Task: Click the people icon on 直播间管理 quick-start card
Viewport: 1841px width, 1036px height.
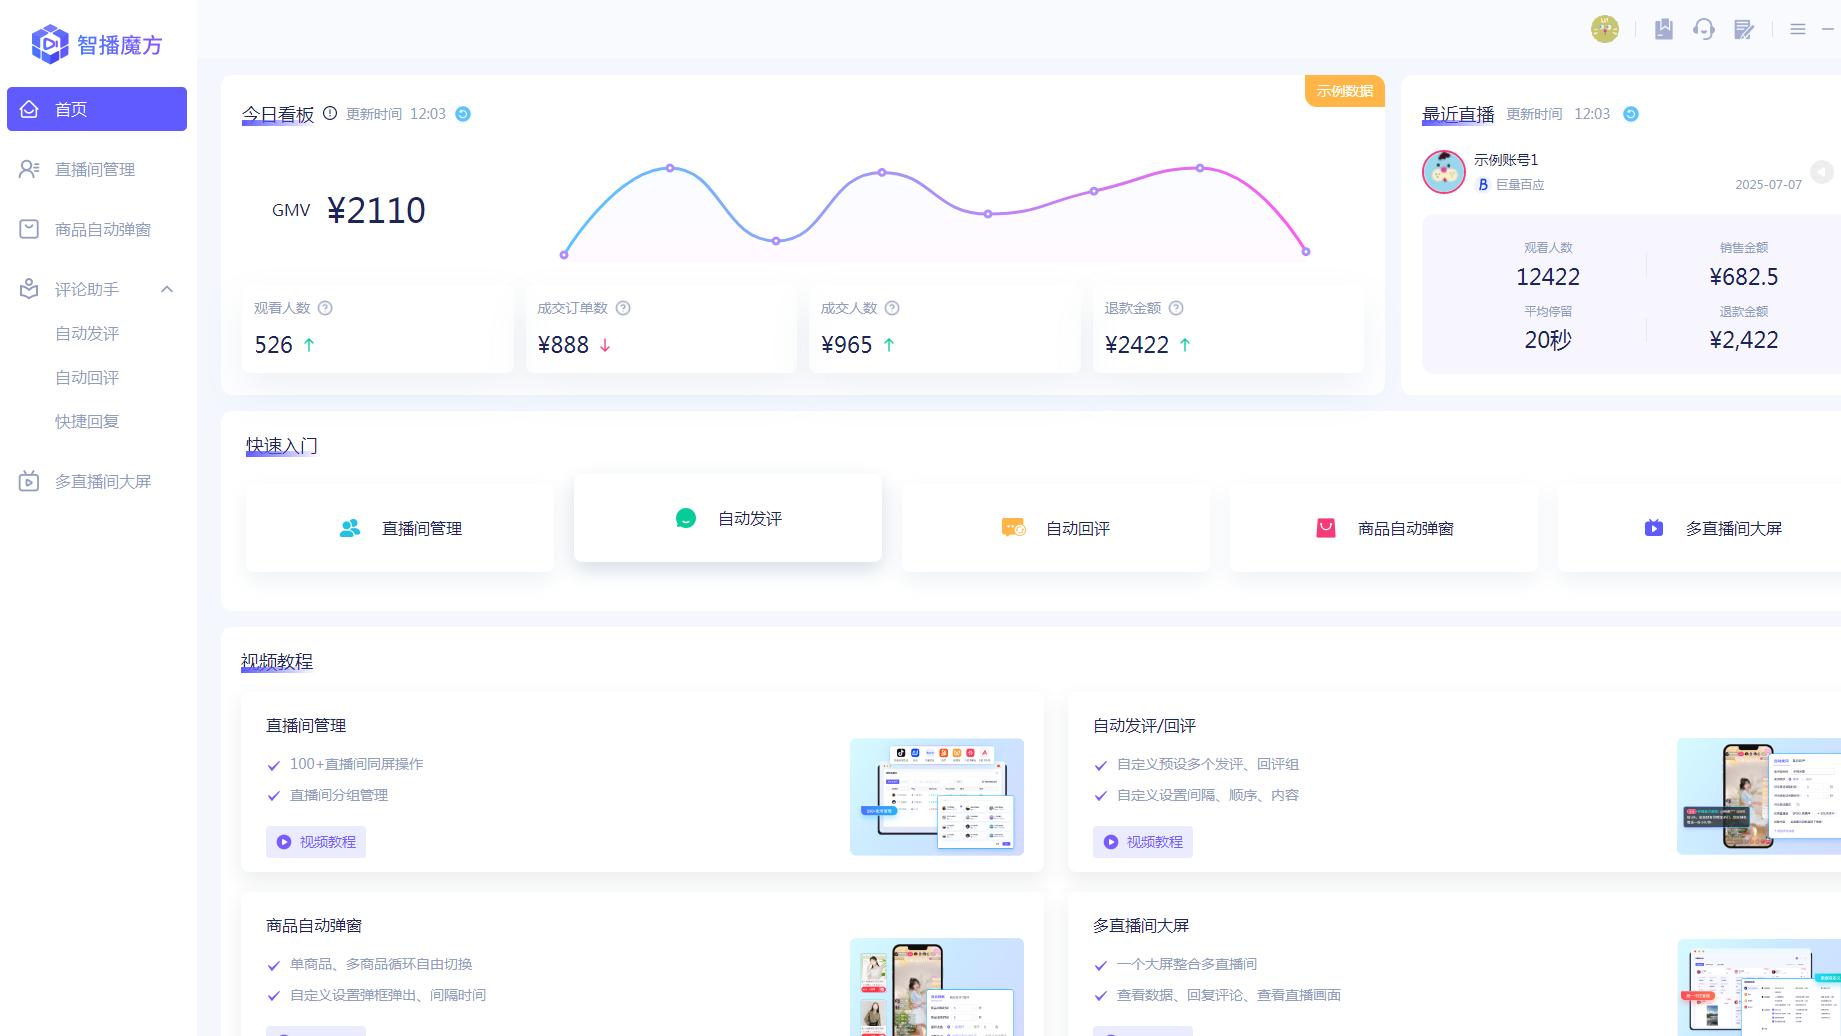Action: [x=350, y=528]
